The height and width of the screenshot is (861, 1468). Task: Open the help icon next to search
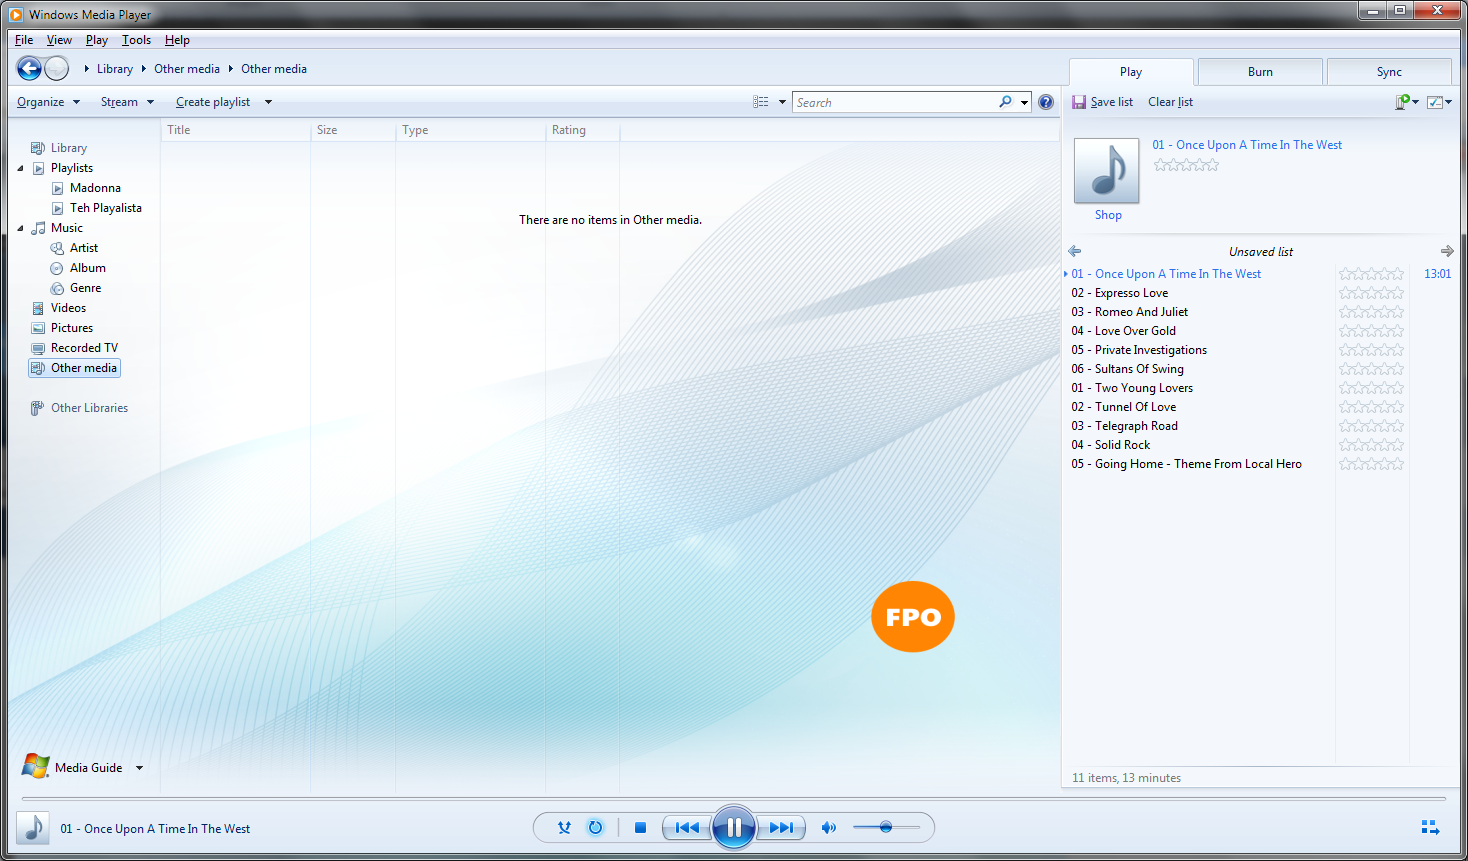[x=1046, y=102]
